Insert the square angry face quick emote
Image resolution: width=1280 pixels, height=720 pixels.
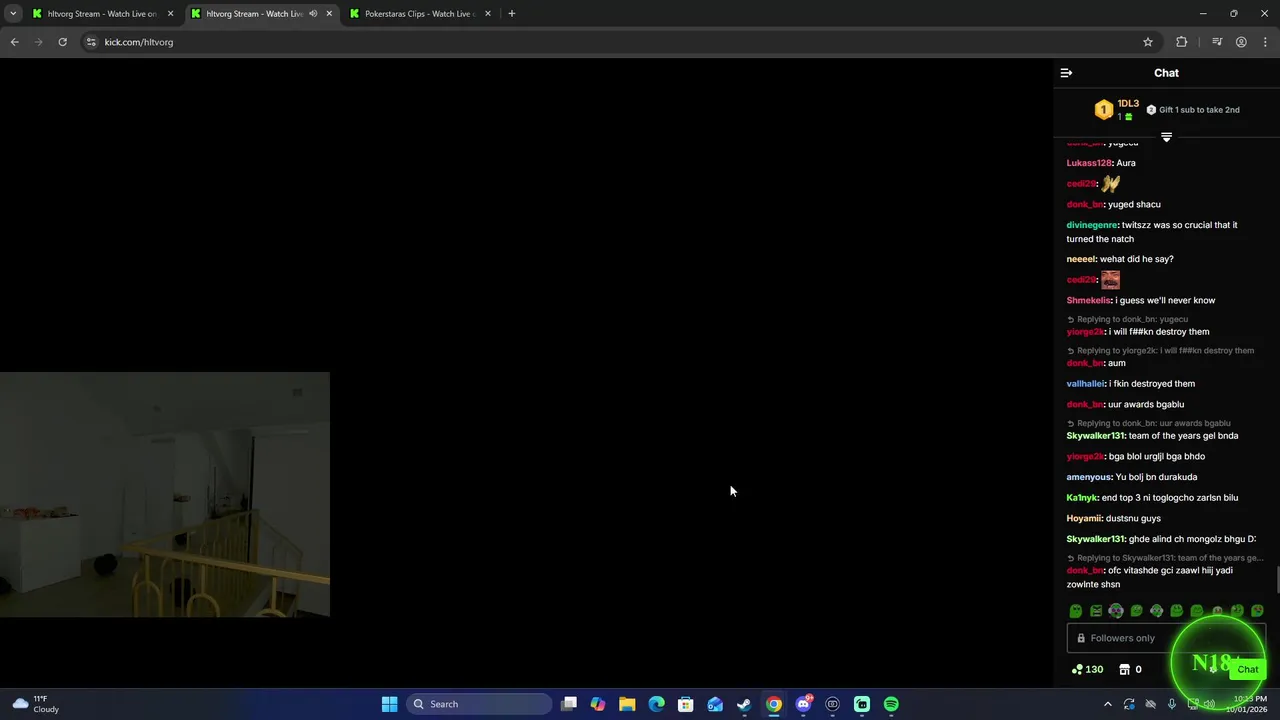(1096, 611)
